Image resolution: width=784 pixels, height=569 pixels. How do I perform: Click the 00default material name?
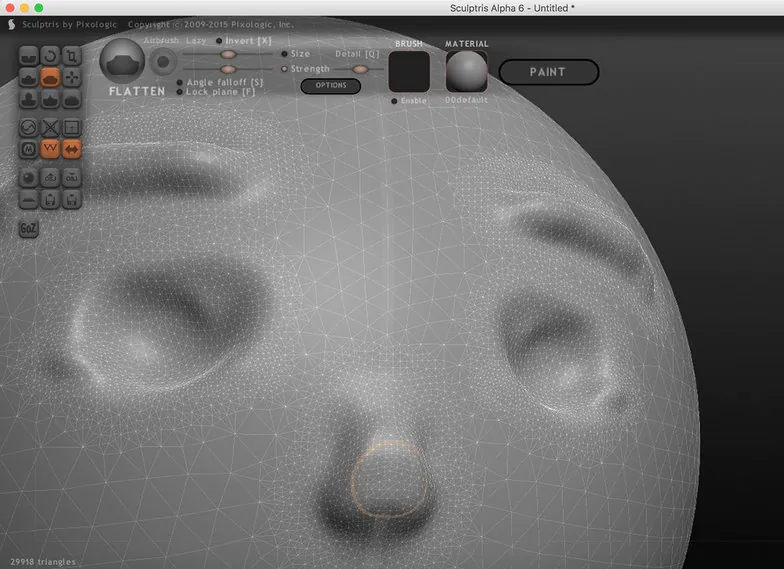pos(466,100)
